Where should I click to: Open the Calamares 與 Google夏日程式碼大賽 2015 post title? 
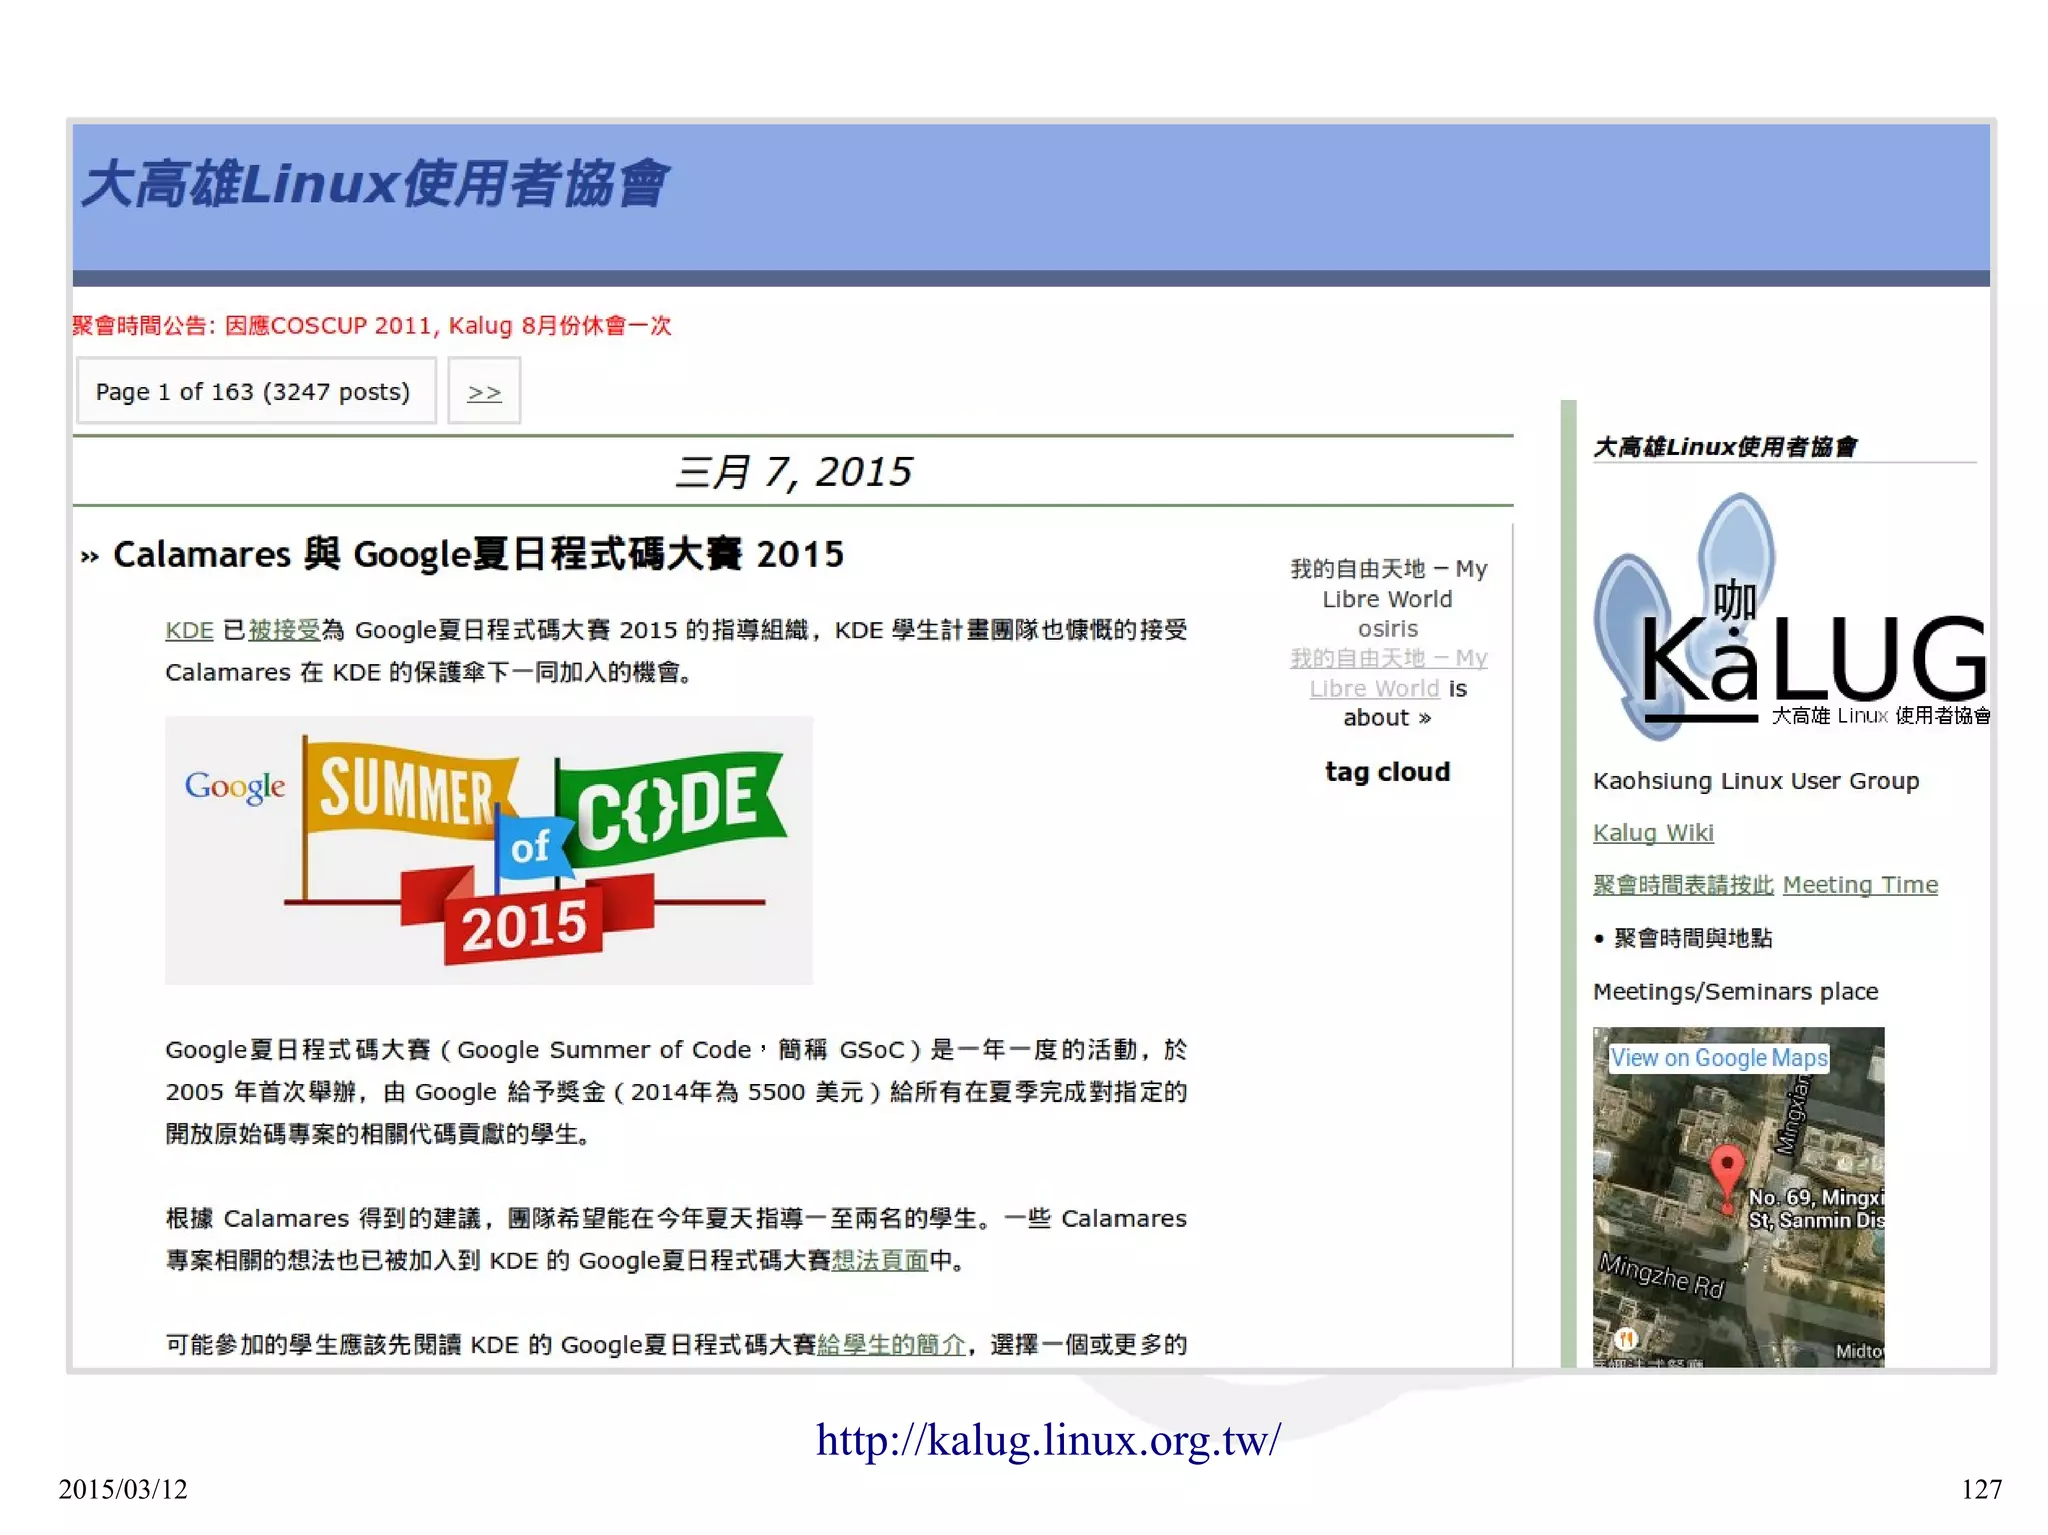(x=478, y=554)
